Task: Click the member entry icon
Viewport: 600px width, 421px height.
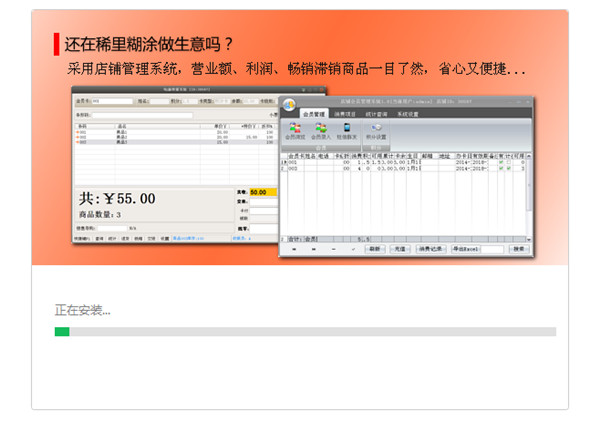Action: (x=320, y=130)
